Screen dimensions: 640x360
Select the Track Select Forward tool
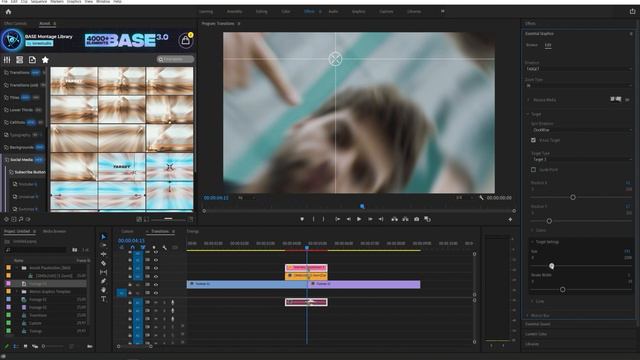(104, 245)
